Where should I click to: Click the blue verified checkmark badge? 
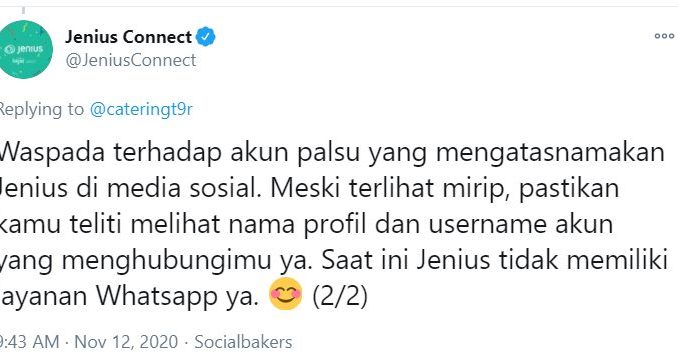(206, 37)
